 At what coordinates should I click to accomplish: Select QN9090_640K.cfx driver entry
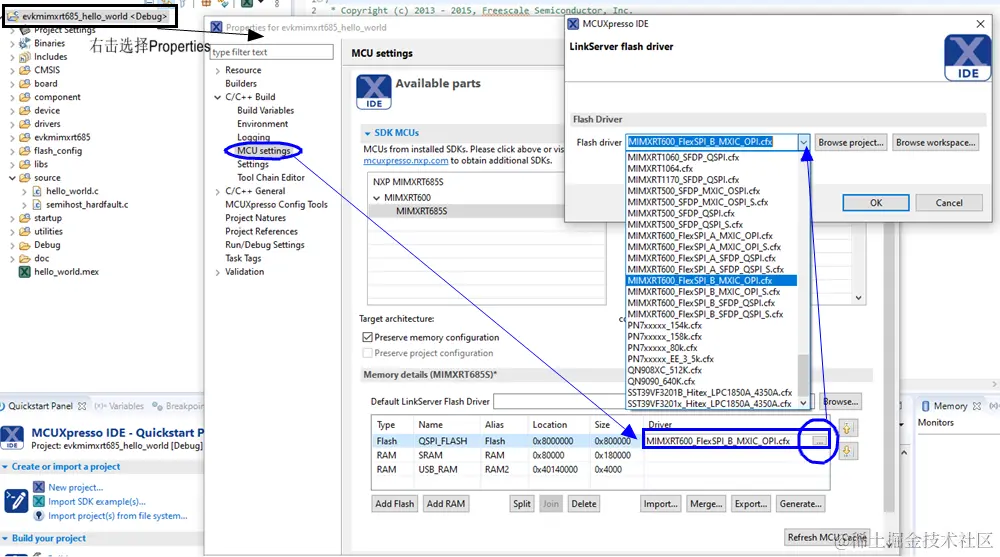pos(661,381)
